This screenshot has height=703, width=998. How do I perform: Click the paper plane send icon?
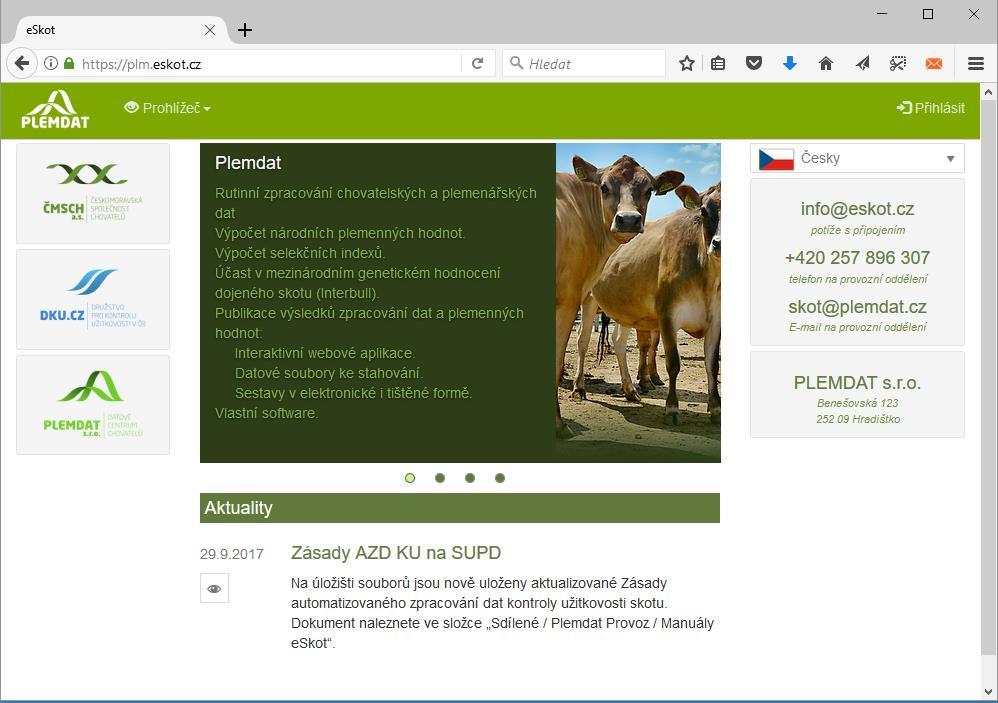(x=862, y=64)
